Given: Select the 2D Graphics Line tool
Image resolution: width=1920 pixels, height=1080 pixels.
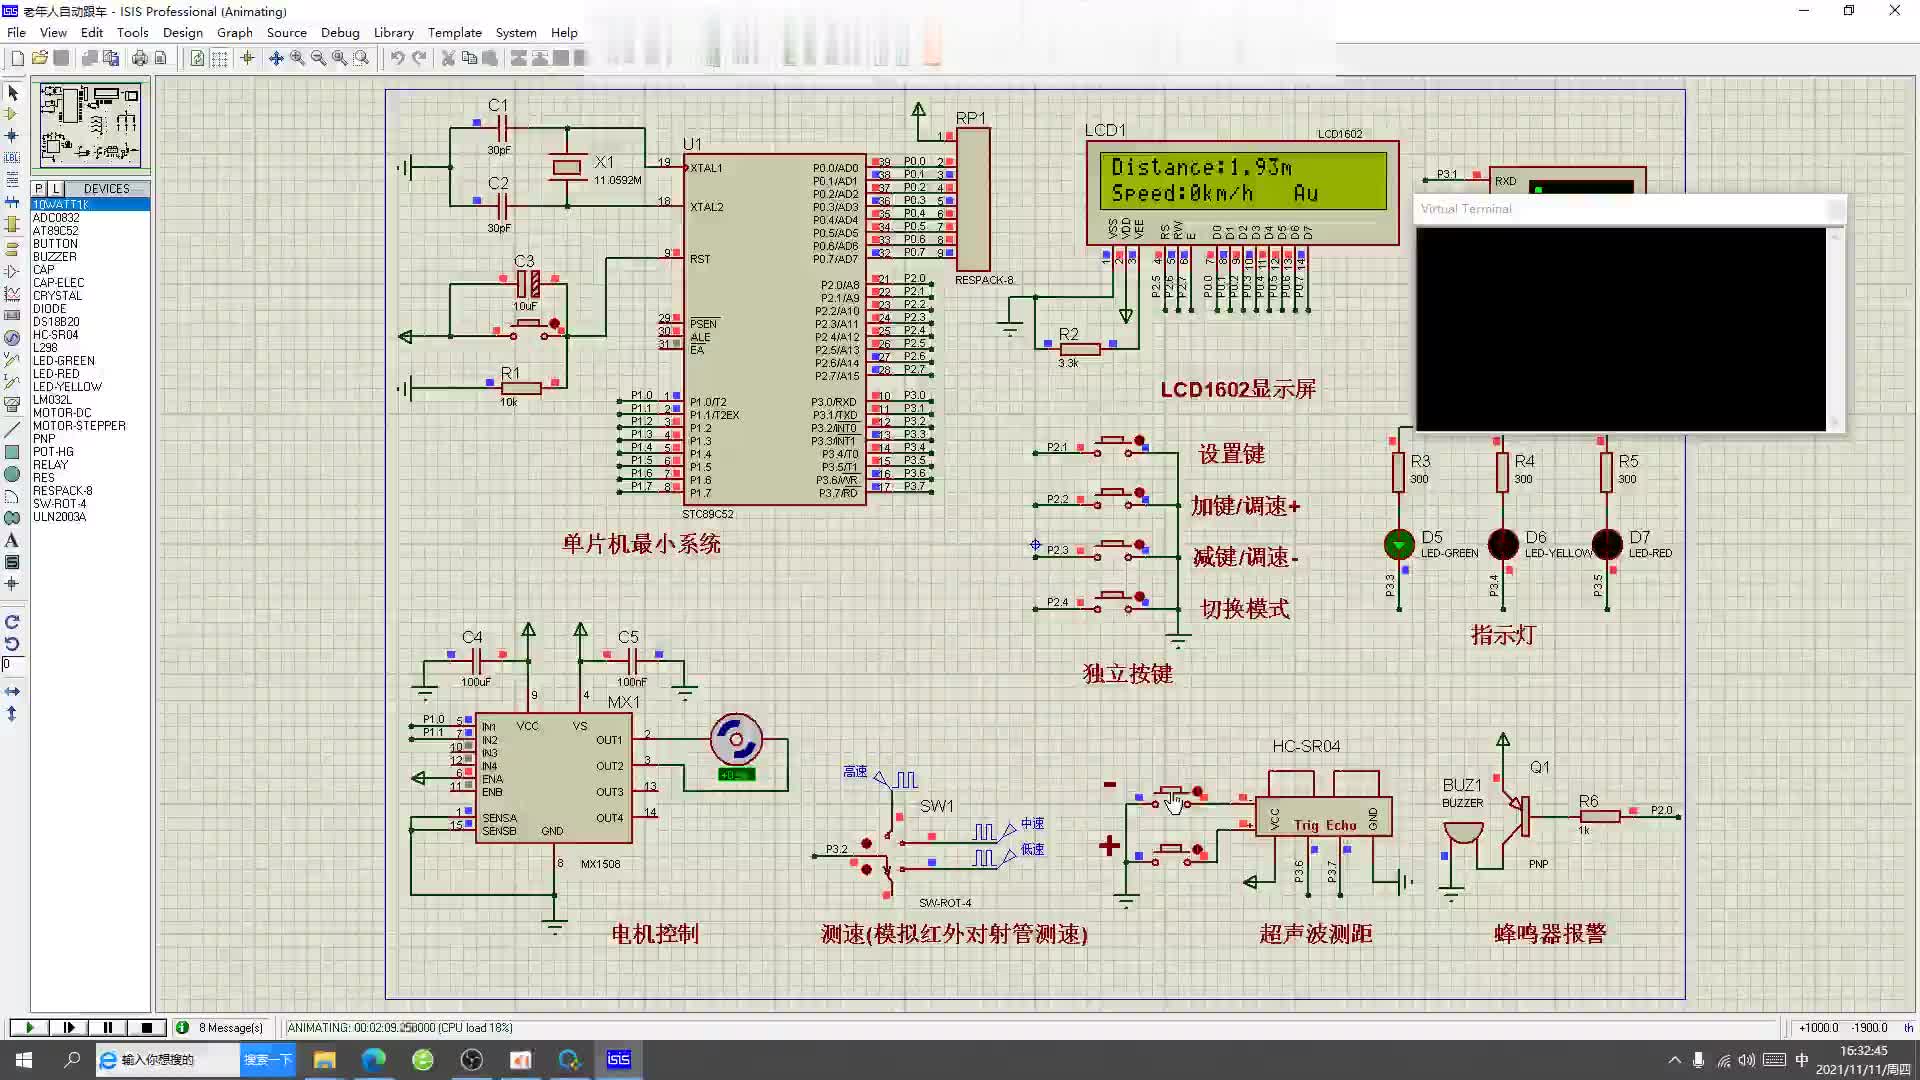Looking at the screenshot, I should [12, 430].
